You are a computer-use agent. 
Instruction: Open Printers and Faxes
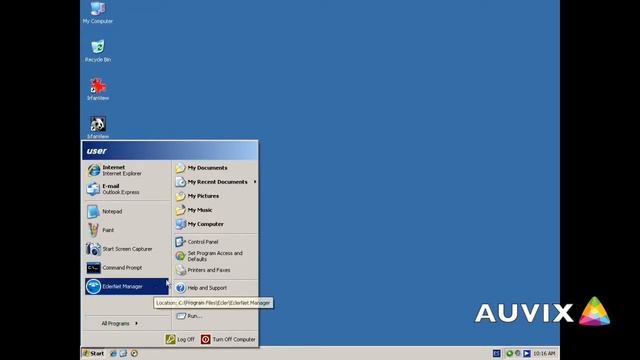point(216,270)
